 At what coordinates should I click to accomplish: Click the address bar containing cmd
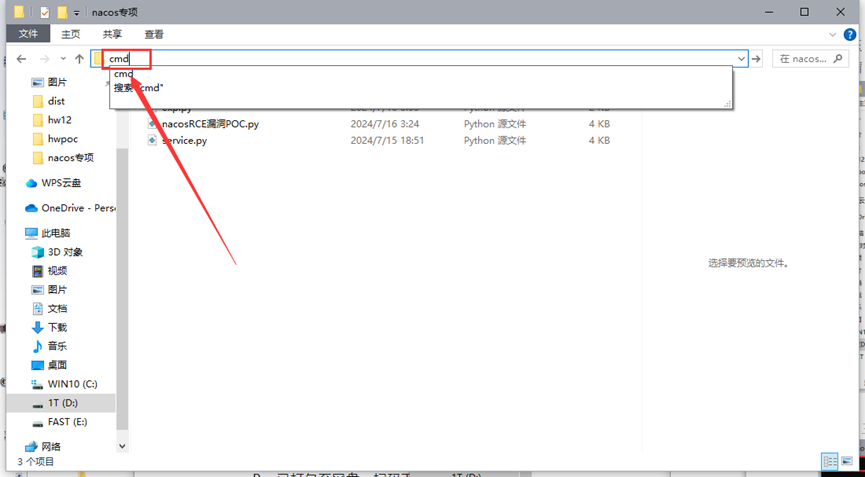400,59
